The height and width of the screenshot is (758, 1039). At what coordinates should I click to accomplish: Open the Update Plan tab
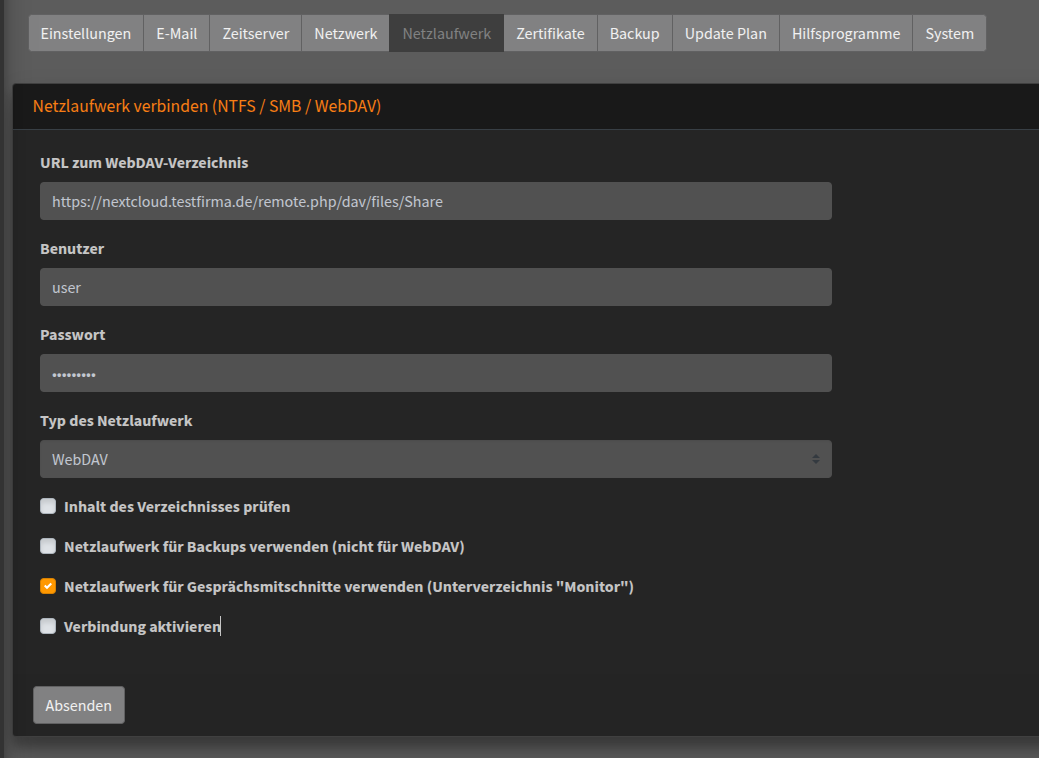(x=726, y=33)
